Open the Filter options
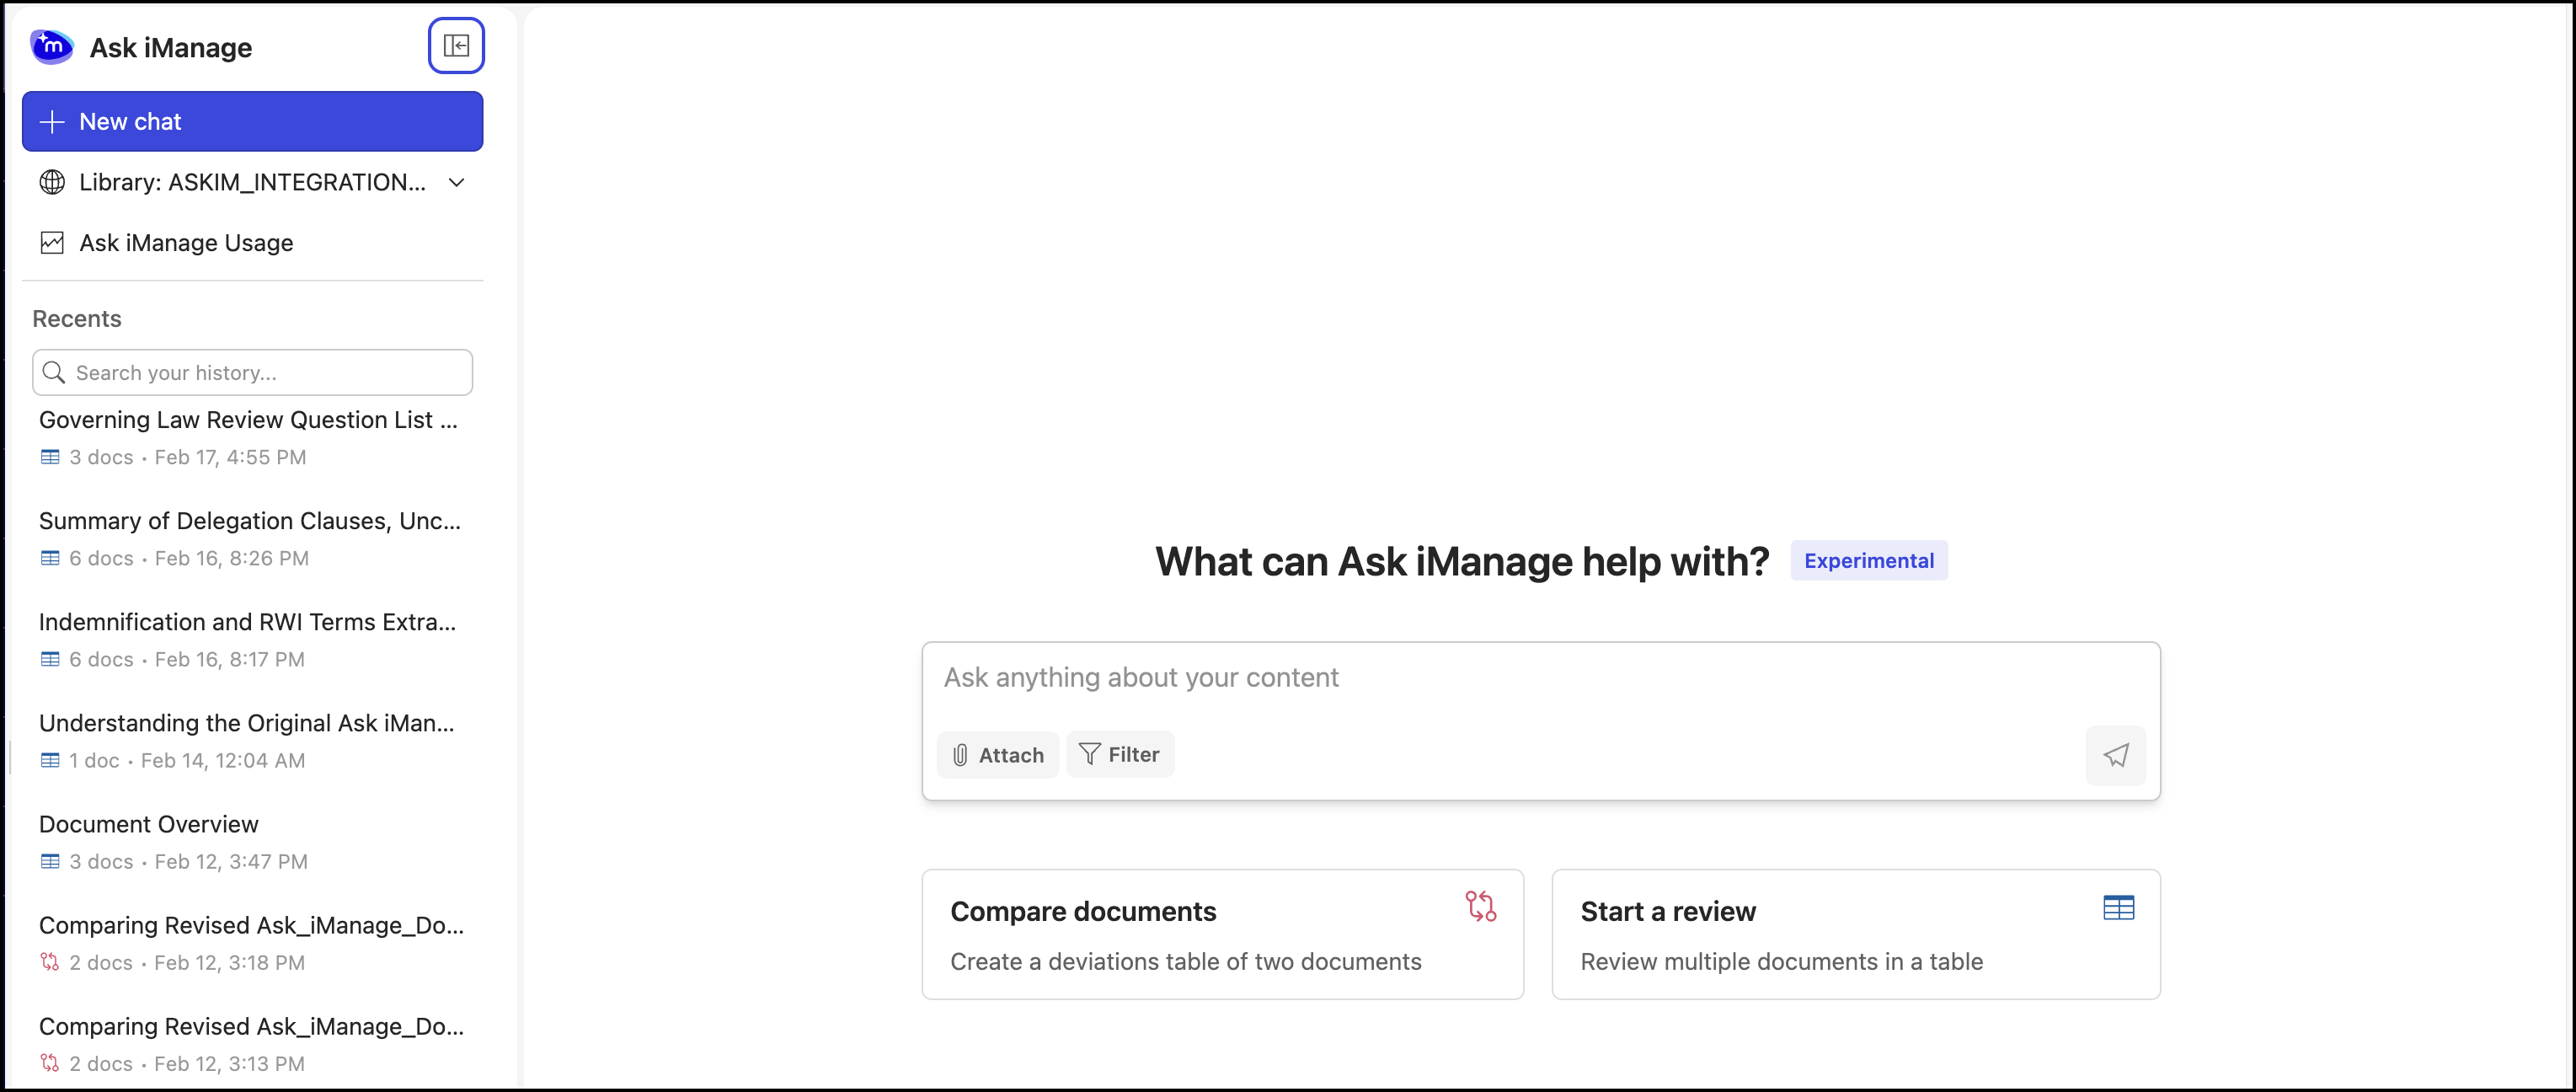 pos(1119,755)
